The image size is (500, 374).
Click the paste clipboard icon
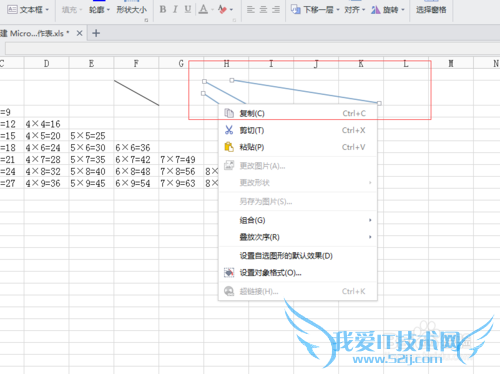[x=229, y=147]
